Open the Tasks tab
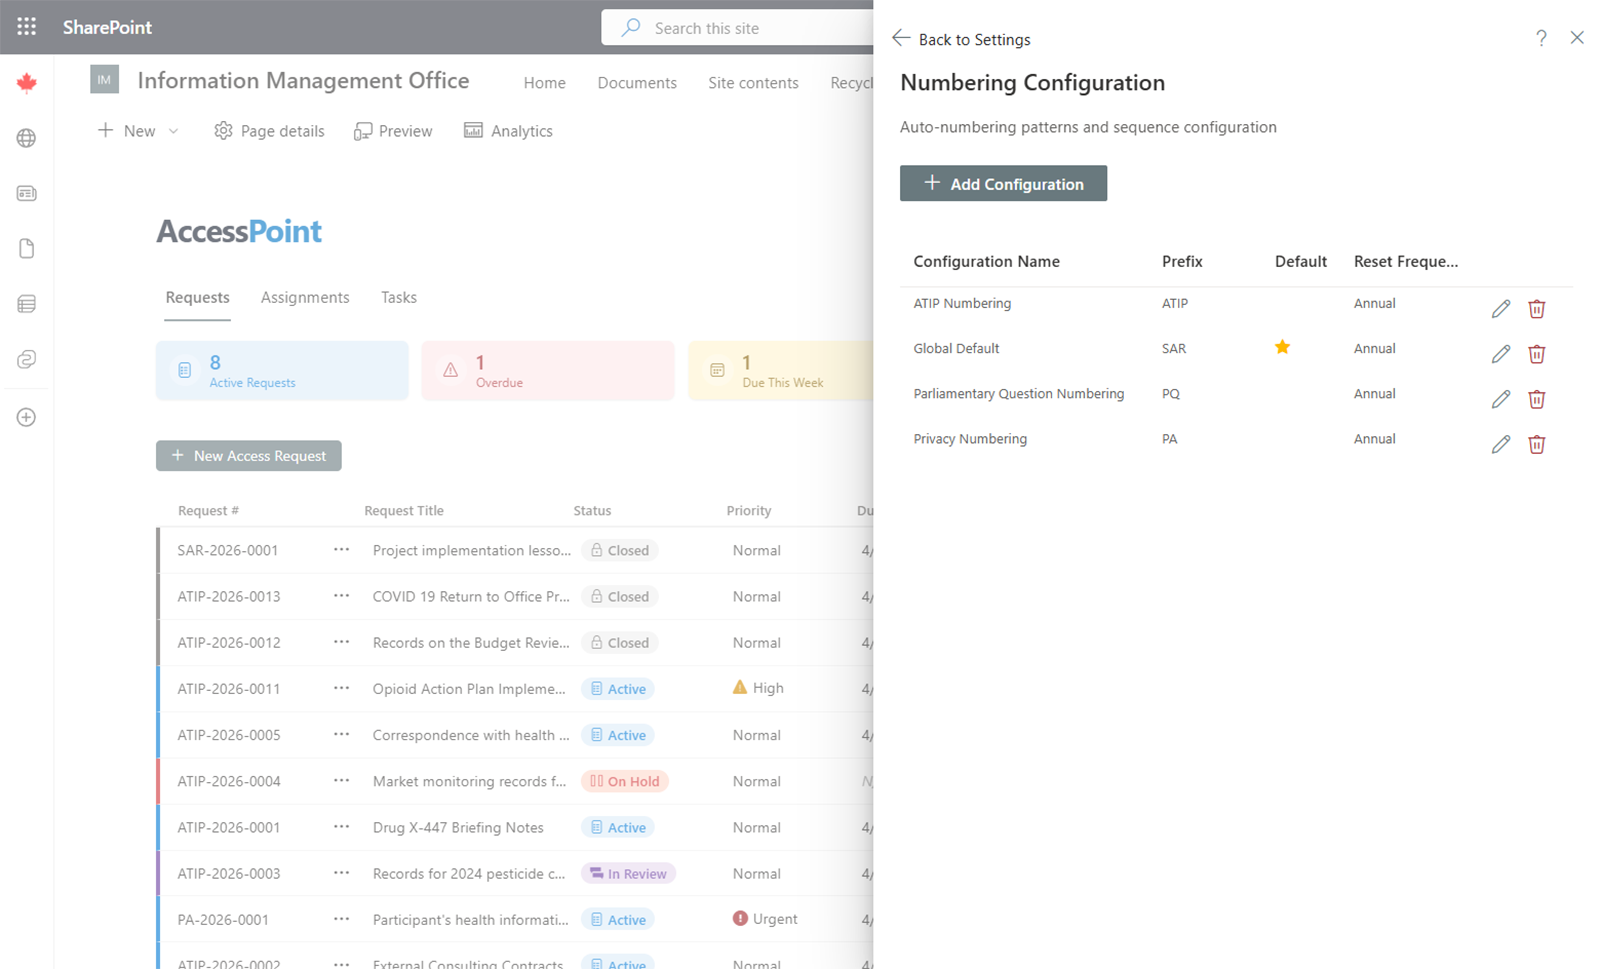The image size is (1600, 969). coord(398,297)
